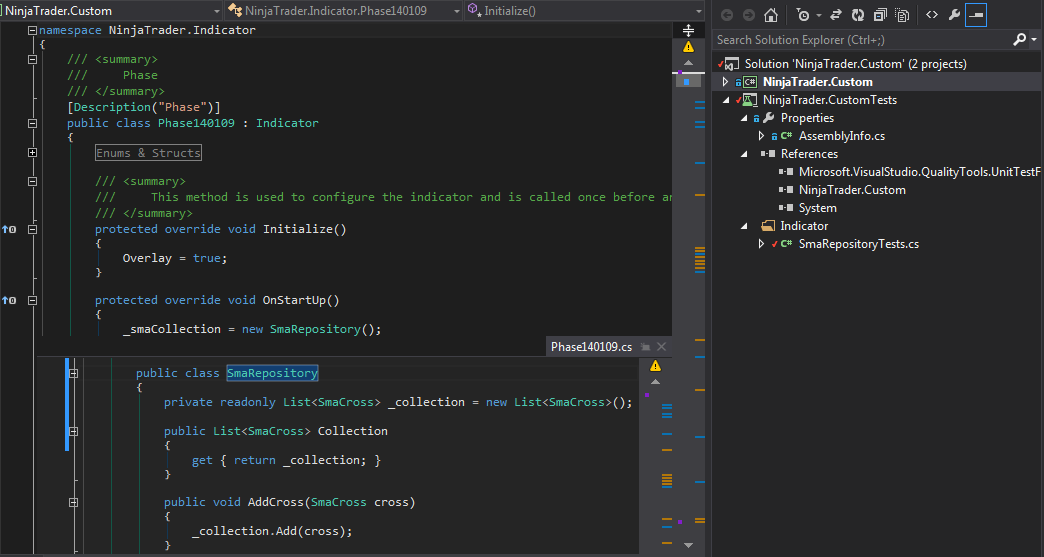Select the NinjaTrader.Custom reference entry
The width and height of the screenshot is (1044, 557).
click(852, 190)
